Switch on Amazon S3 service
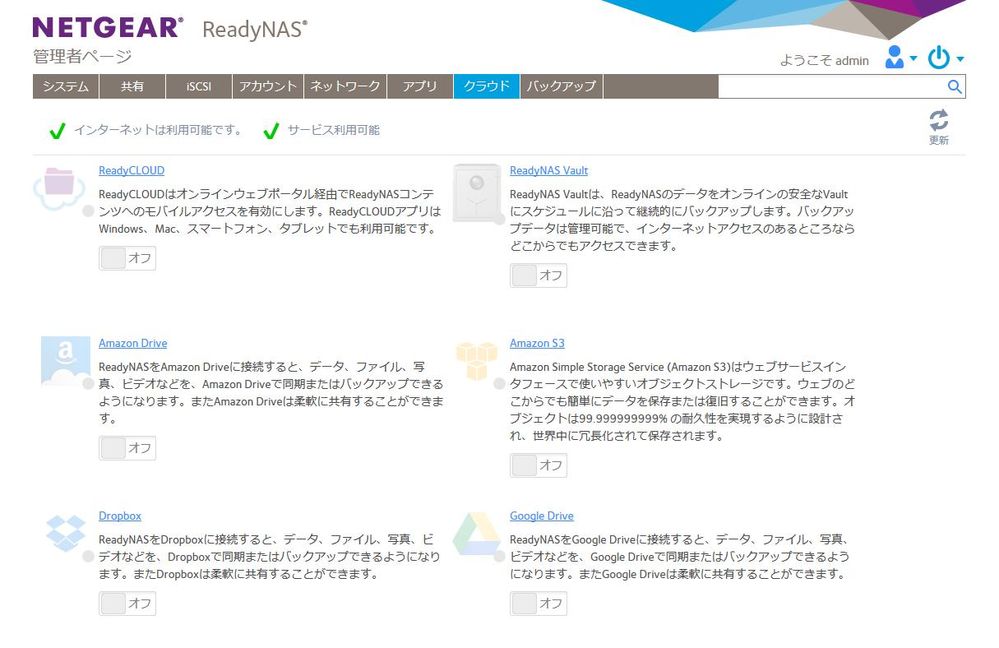 (x=538, y=465)
